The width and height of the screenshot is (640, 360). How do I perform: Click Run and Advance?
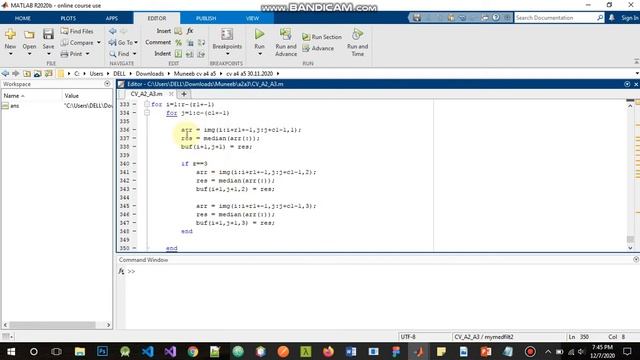286,42
